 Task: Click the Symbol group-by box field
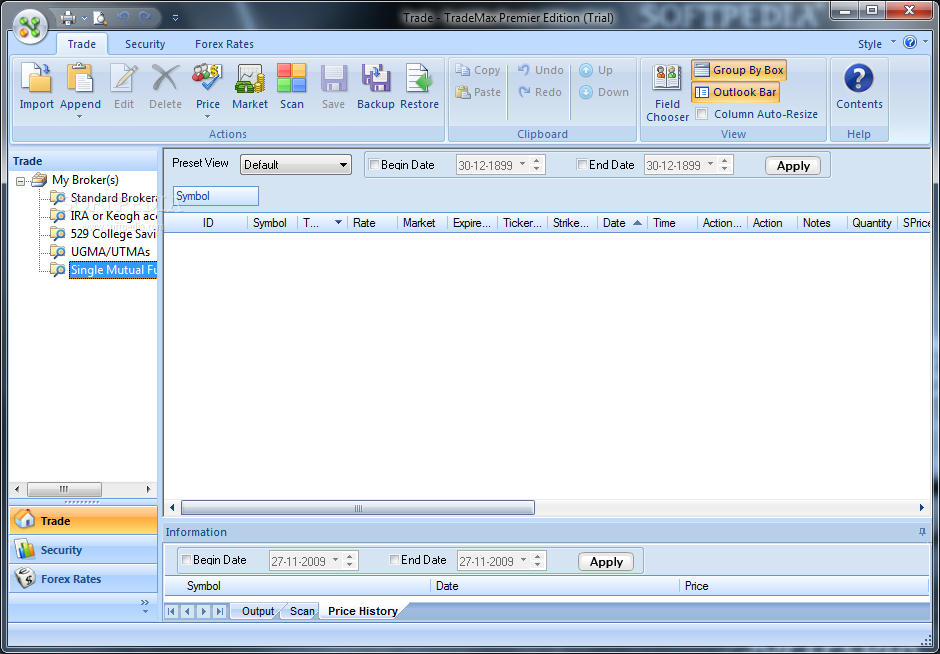click(216, 196)
